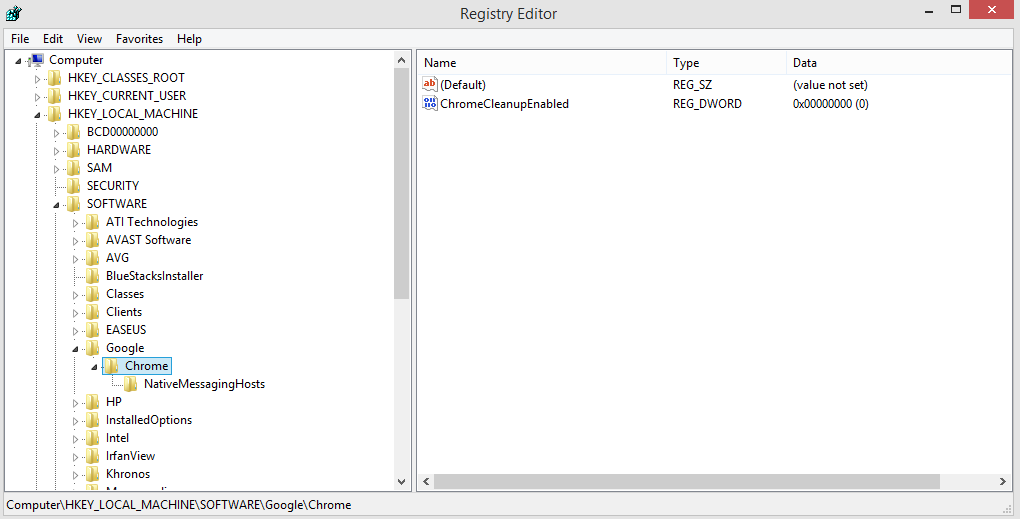Click values pane scroll right arrow
The image size is (1020, 519).
(1002, 482)
